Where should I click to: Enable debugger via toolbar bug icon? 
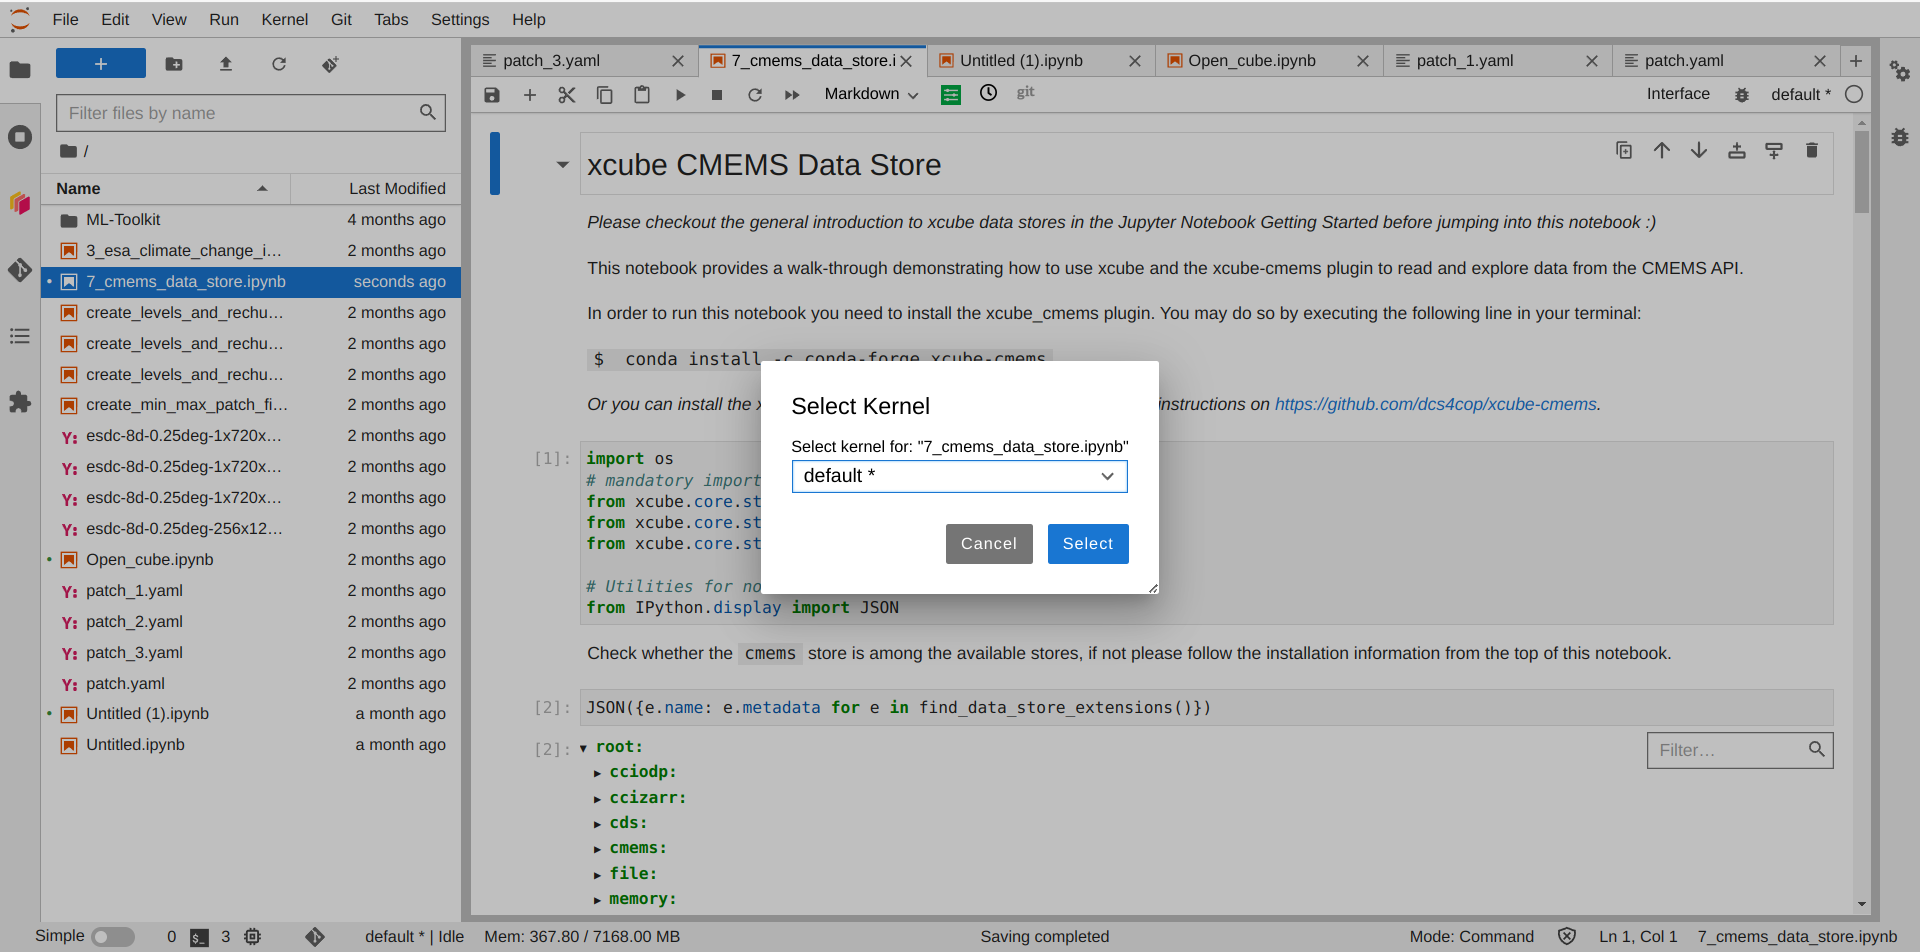[1742, 95]
